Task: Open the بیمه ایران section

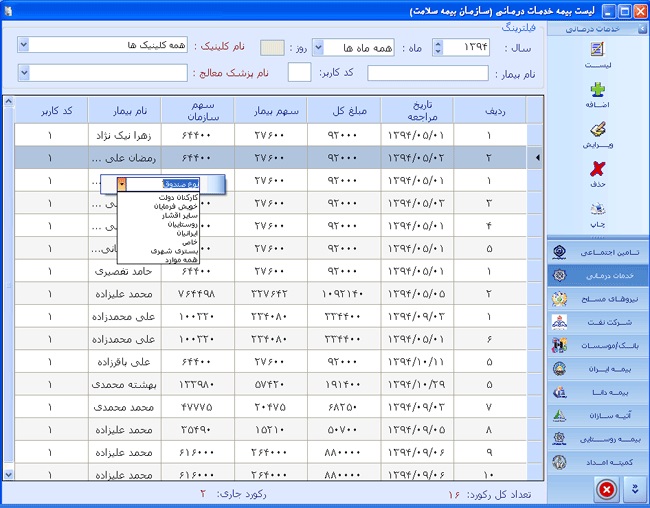Action: pos(598,369)
